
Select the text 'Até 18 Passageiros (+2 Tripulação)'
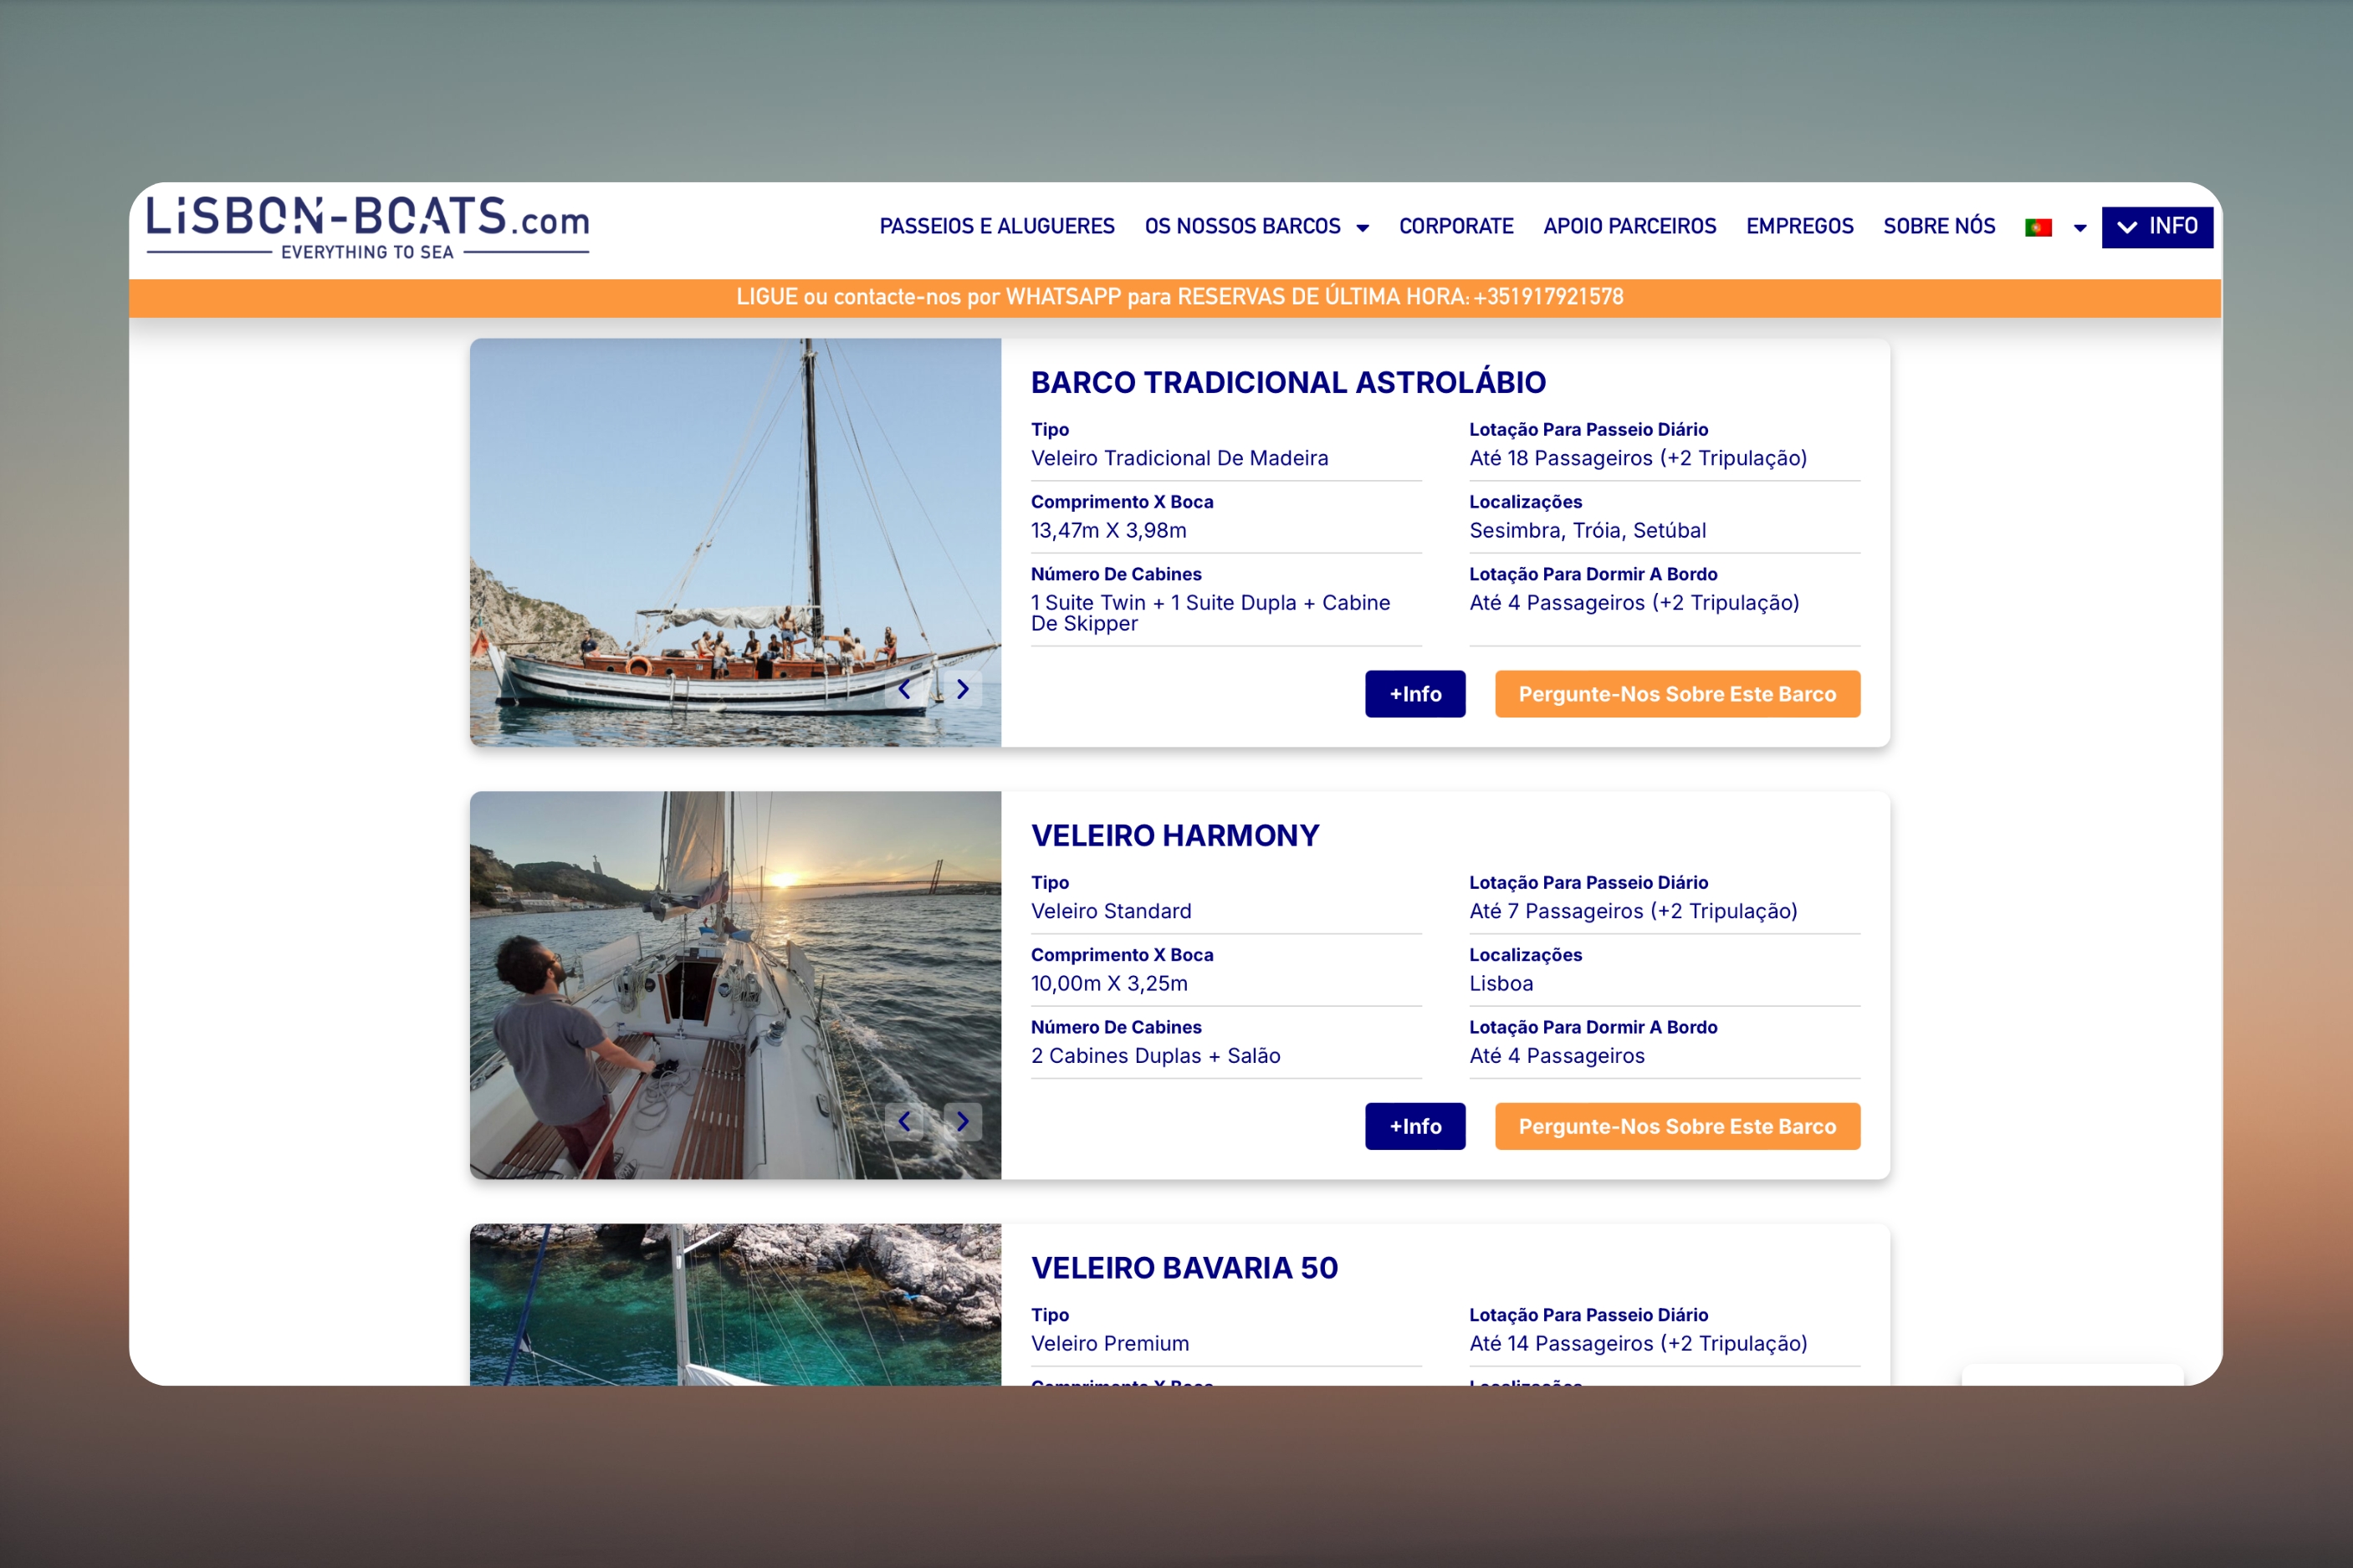1638,458
